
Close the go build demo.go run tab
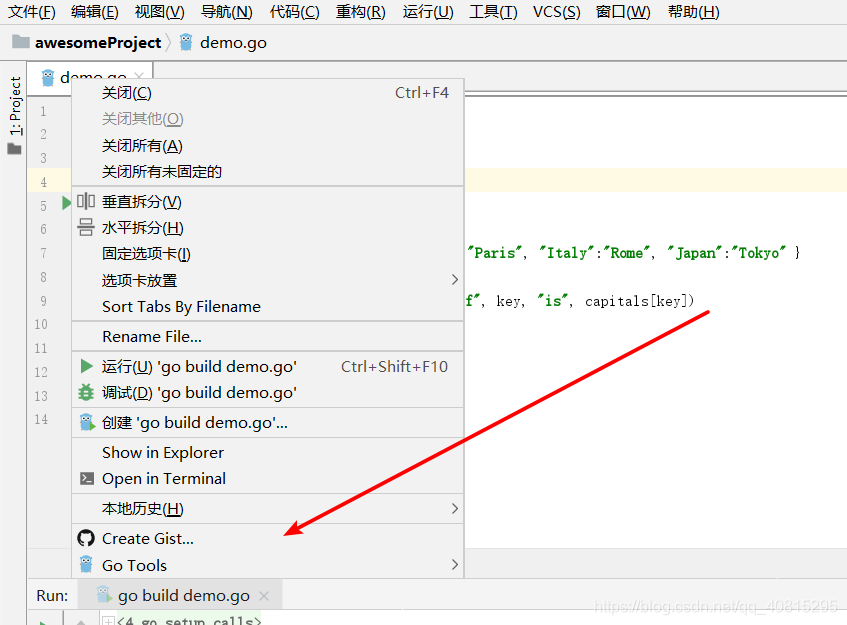(264, 596)
